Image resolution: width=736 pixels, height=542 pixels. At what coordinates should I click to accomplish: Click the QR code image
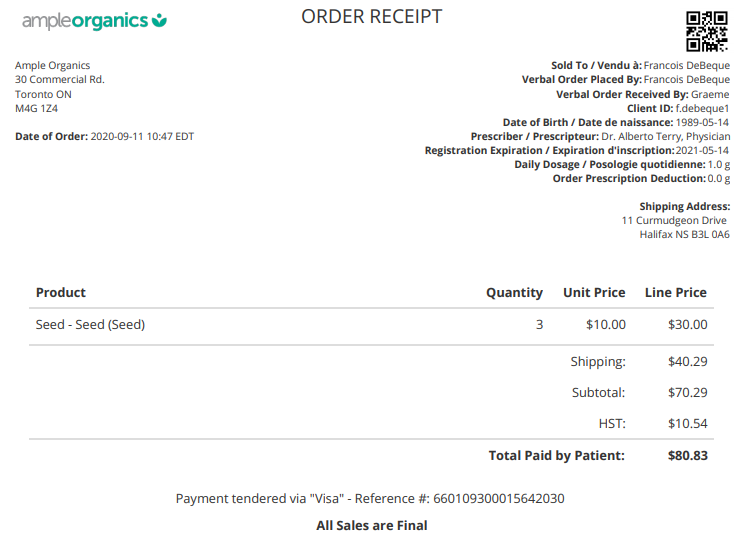tap(706, 31)
